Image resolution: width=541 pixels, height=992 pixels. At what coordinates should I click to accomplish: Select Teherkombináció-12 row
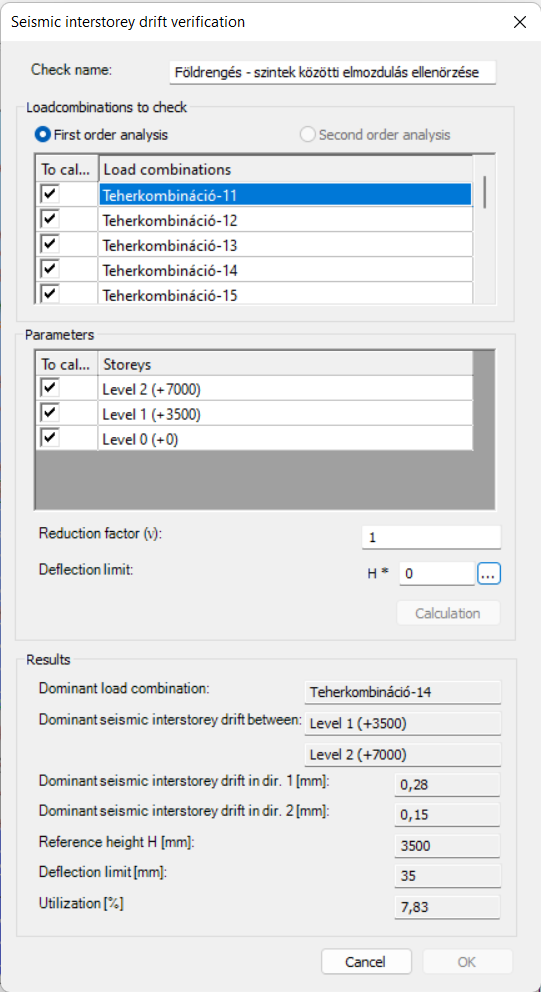point(285,220)
